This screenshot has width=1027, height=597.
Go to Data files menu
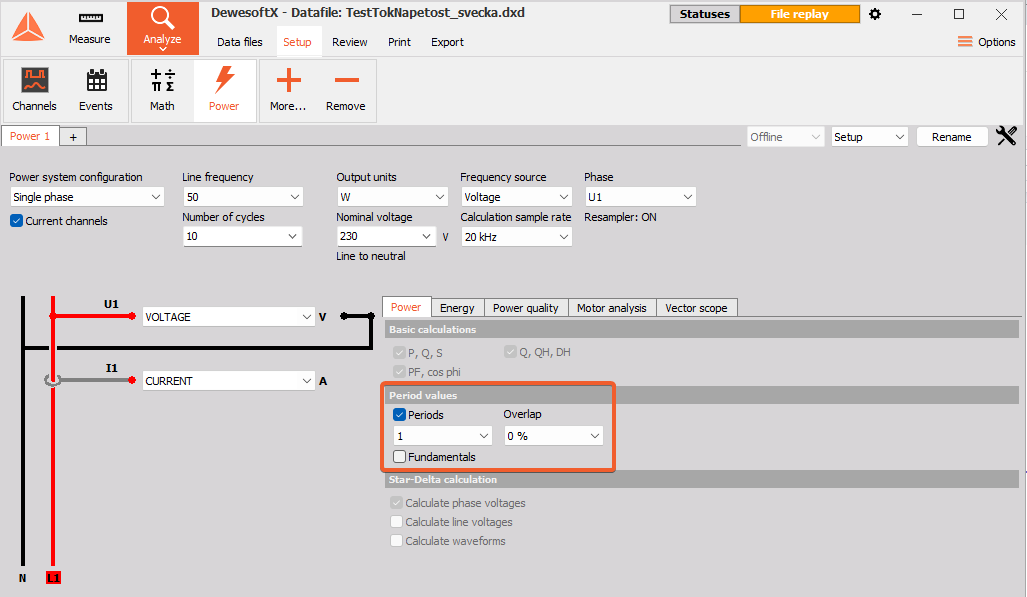[240, 42]
